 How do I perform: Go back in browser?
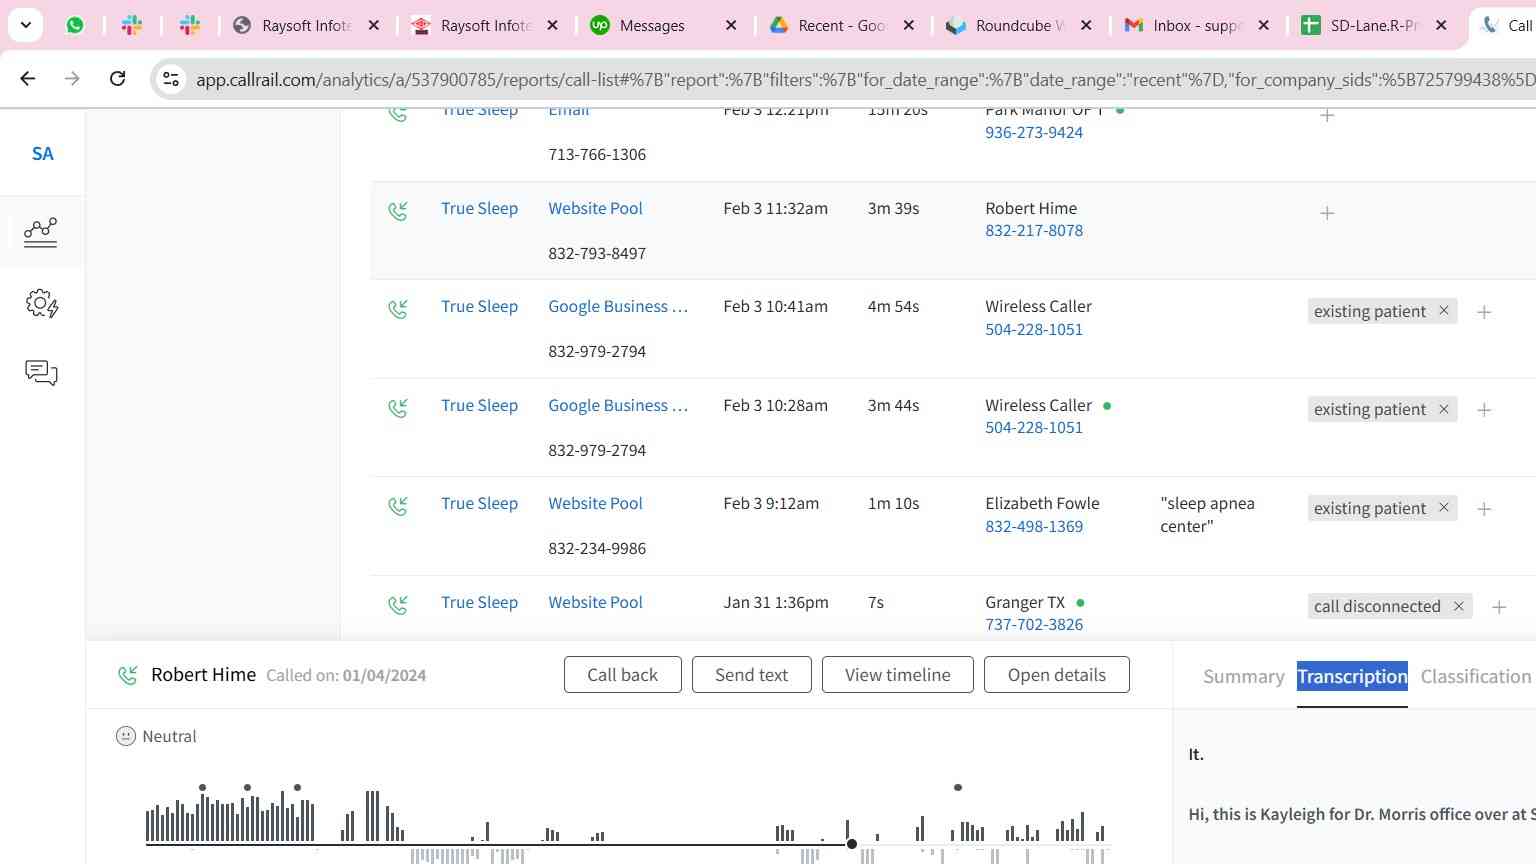28,78
